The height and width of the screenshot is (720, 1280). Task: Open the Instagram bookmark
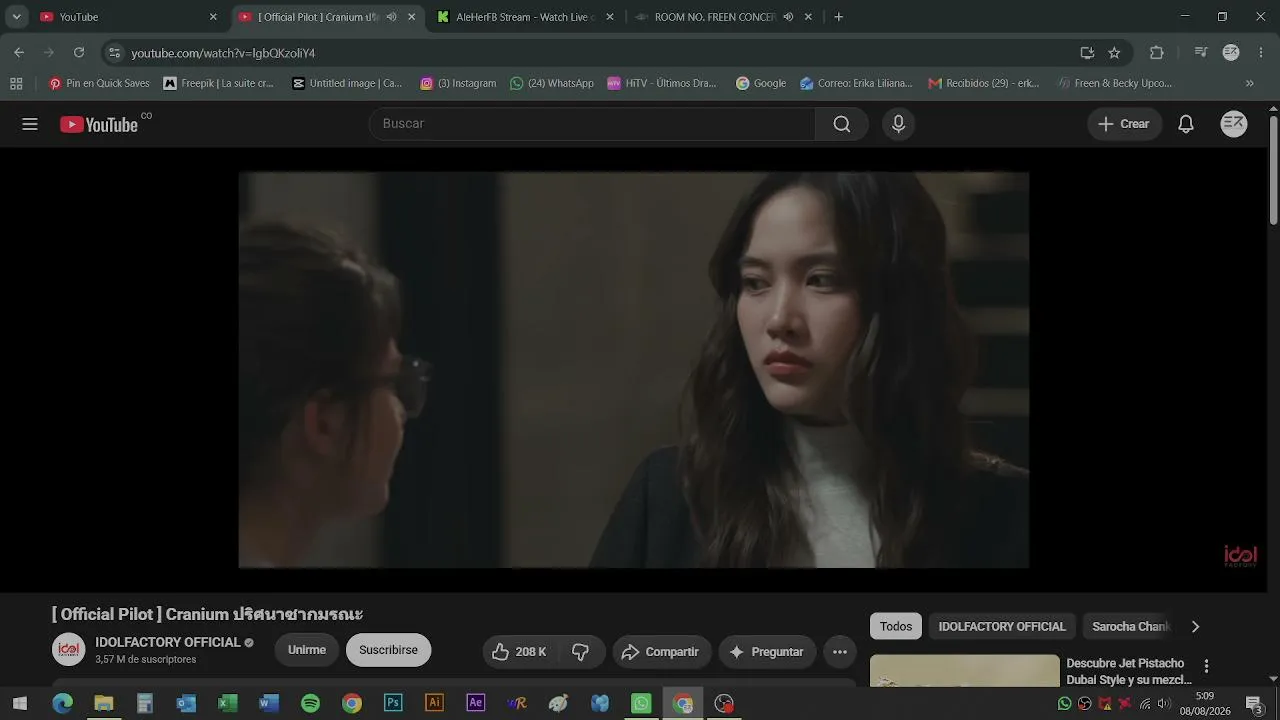[x=458, y=84]
